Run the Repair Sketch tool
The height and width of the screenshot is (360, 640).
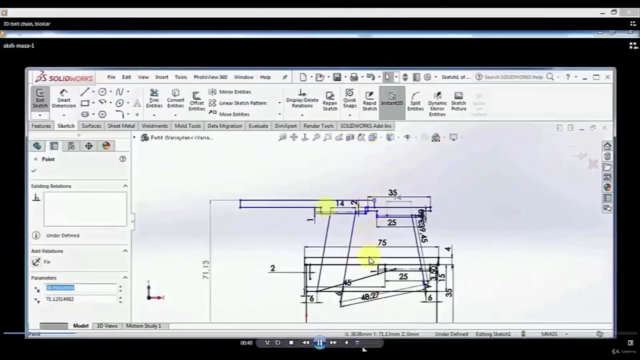pyautogui.click(x=330, y=100)
